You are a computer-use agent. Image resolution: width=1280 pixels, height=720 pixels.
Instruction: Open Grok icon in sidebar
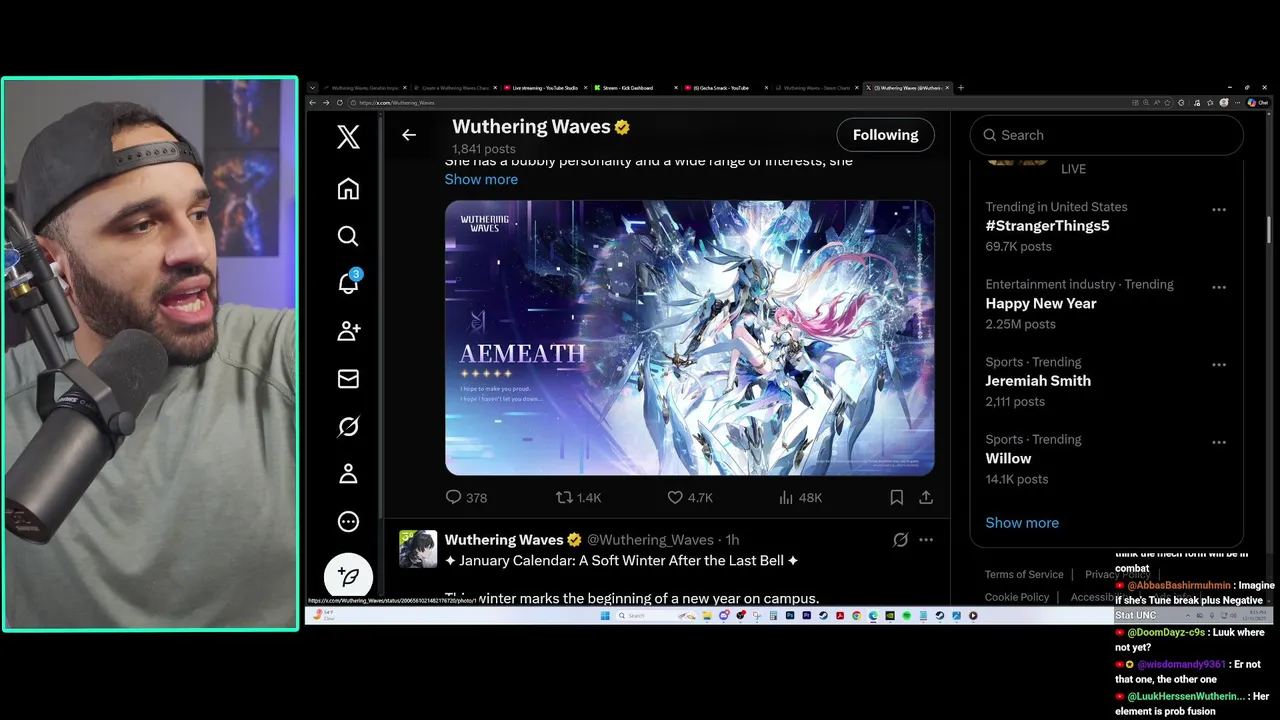348,427
